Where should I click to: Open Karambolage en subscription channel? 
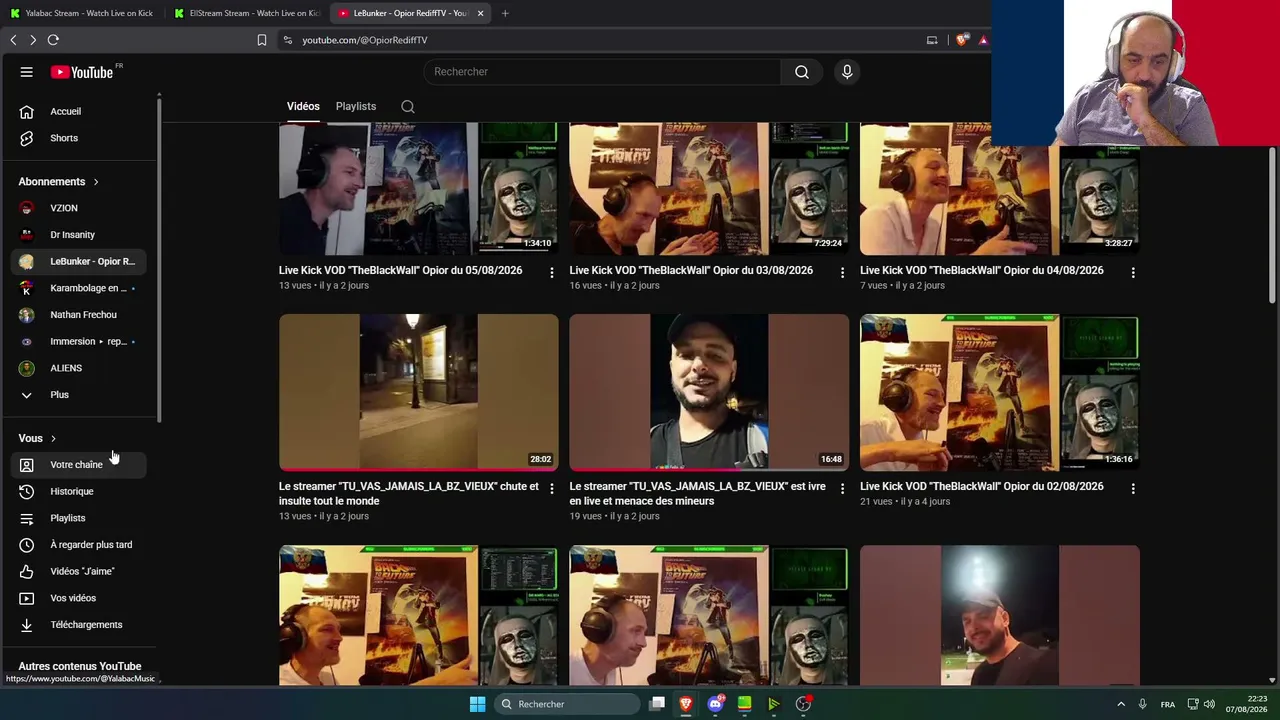[x=80, y=288]
